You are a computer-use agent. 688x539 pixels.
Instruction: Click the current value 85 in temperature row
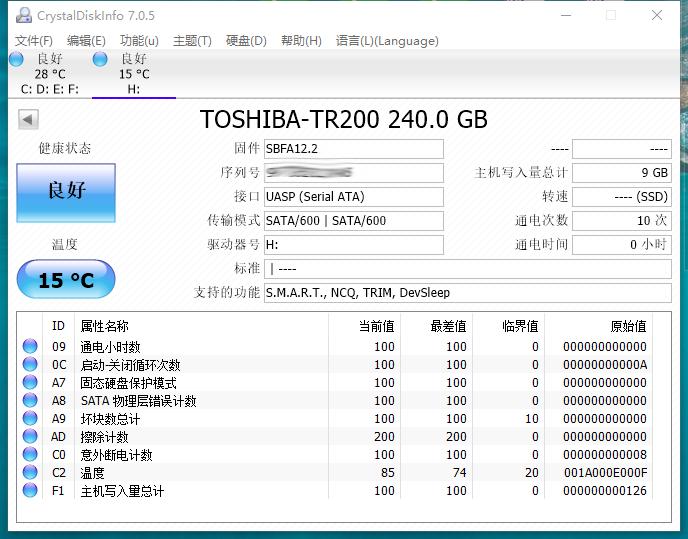(x=388, y=473)
